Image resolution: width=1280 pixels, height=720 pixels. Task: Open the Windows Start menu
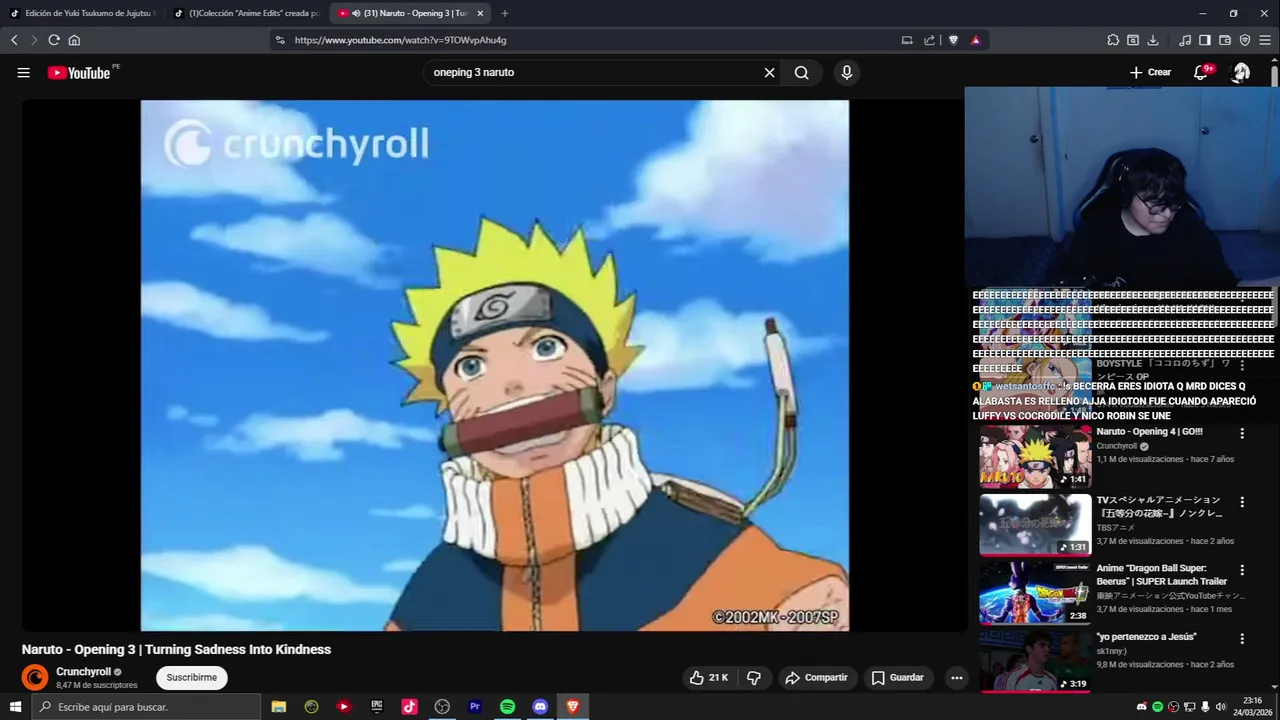pyautogui.click(x=15, y=707)
